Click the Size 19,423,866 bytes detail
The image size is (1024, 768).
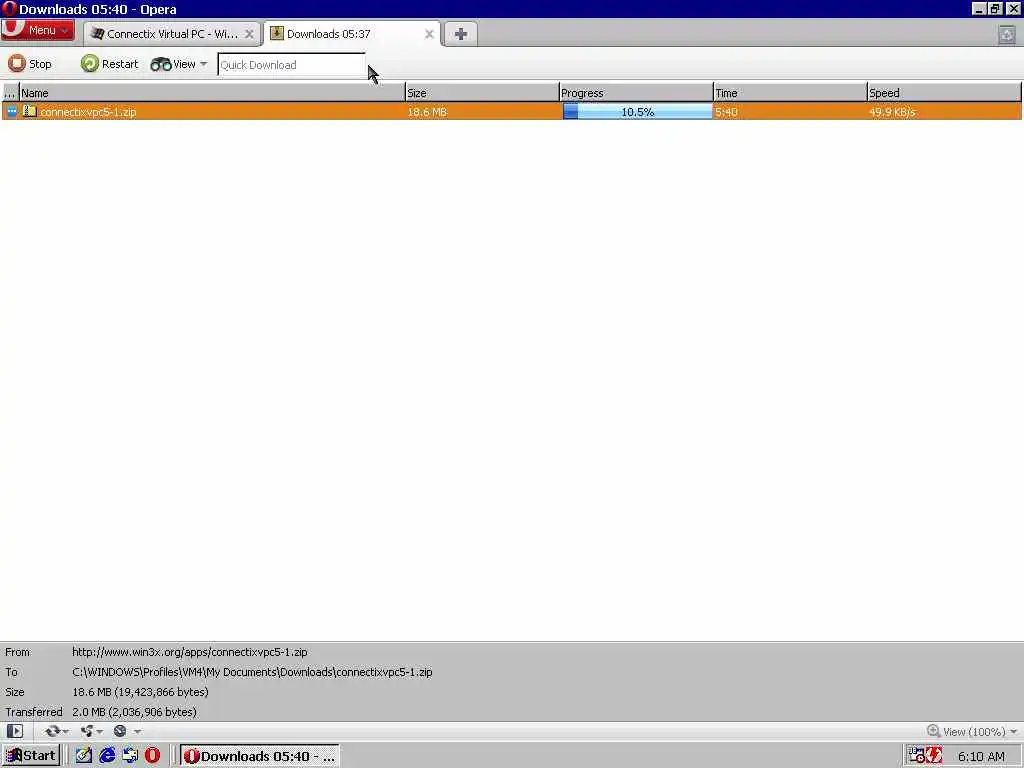tap(140, 692)
